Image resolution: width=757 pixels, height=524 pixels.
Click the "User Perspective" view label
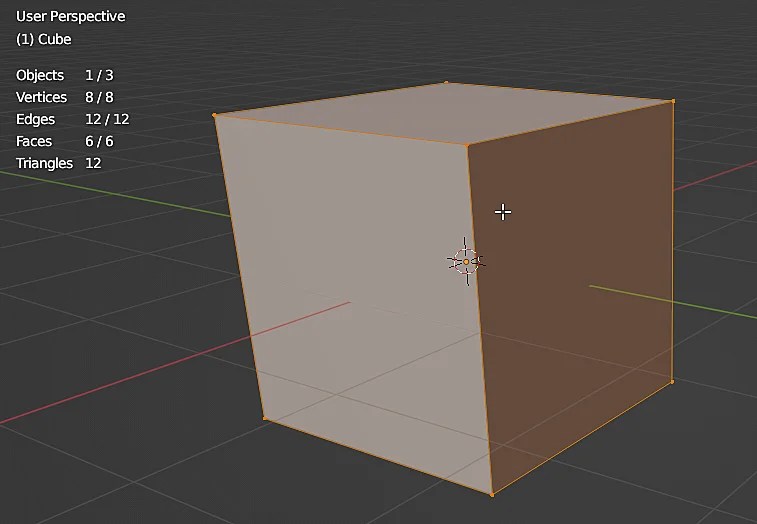70,16
